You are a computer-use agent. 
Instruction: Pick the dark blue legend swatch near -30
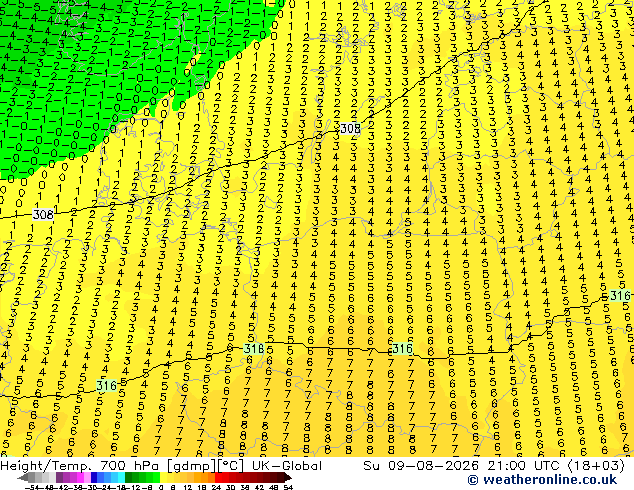94,478
